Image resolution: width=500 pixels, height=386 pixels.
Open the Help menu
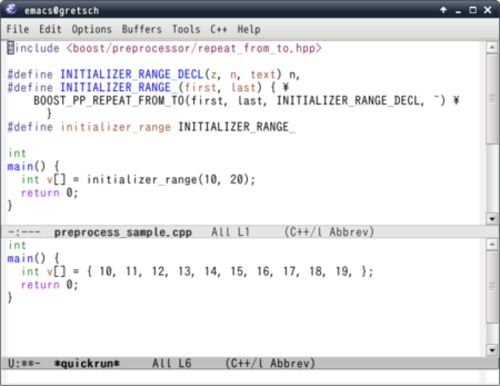249,29
